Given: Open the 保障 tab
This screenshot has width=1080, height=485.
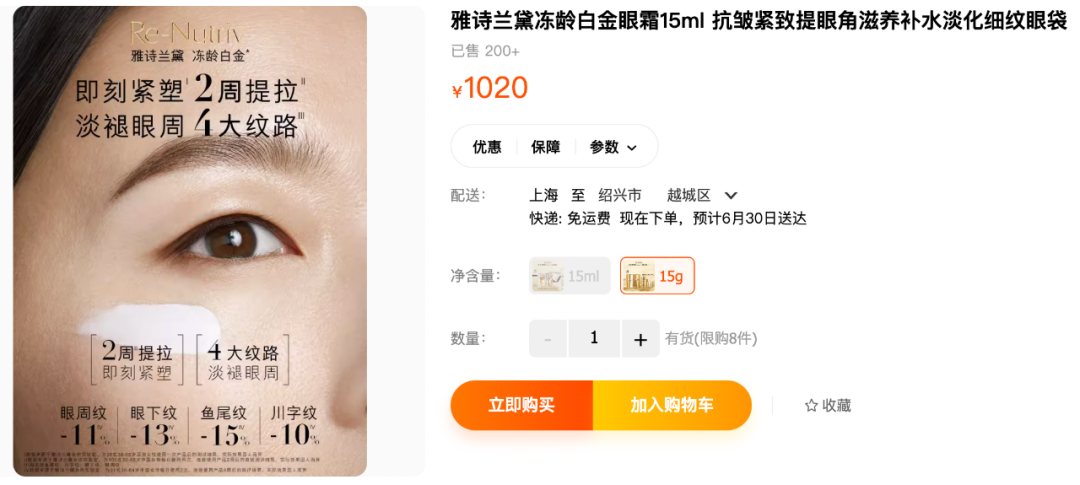Looking at the screenshot, I should tap(546, 147).
